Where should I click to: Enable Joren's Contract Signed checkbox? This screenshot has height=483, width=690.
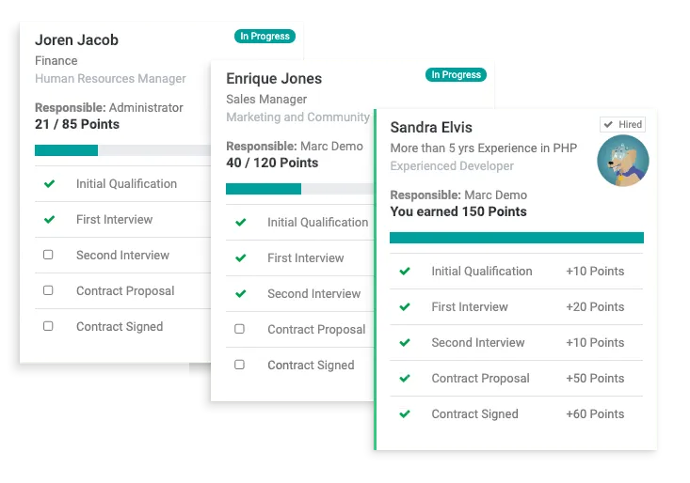(48, 326)
